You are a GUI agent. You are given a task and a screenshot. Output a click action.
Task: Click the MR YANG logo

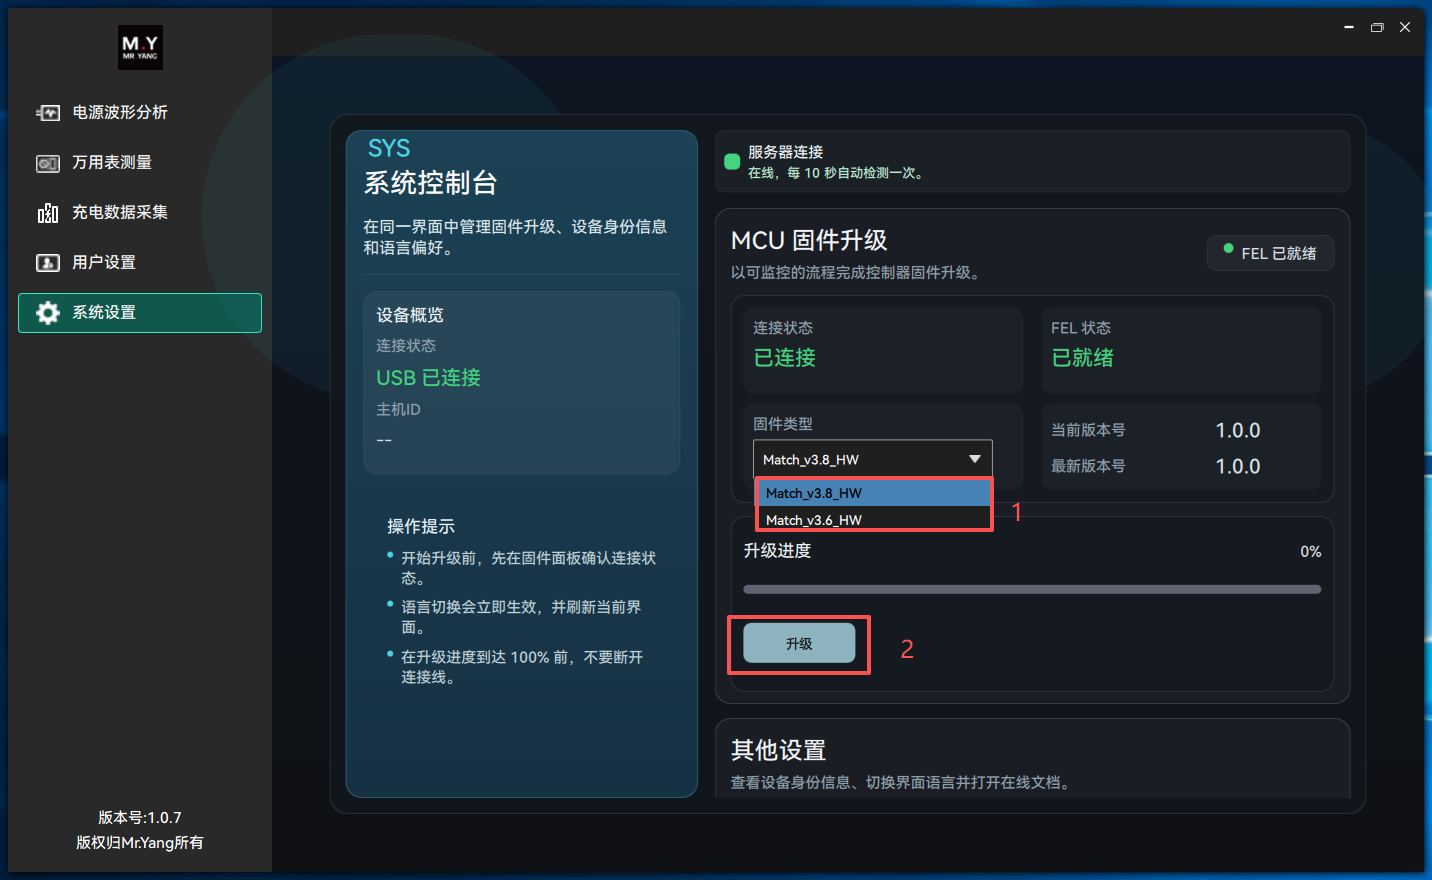tap(140, 47)
